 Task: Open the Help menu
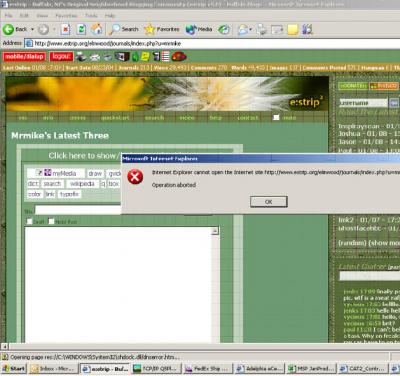[x=110, y=15]
